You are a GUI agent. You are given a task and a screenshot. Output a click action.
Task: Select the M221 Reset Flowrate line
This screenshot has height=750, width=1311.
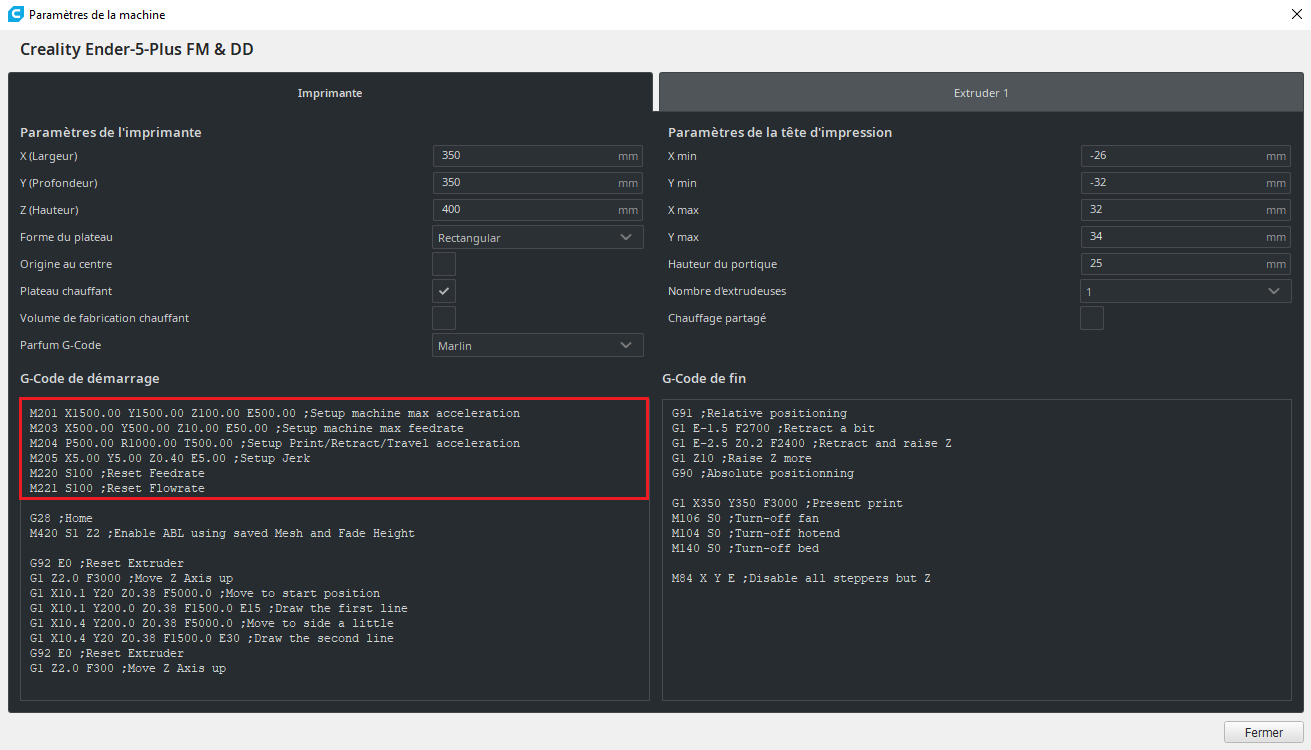click(117, 488)
